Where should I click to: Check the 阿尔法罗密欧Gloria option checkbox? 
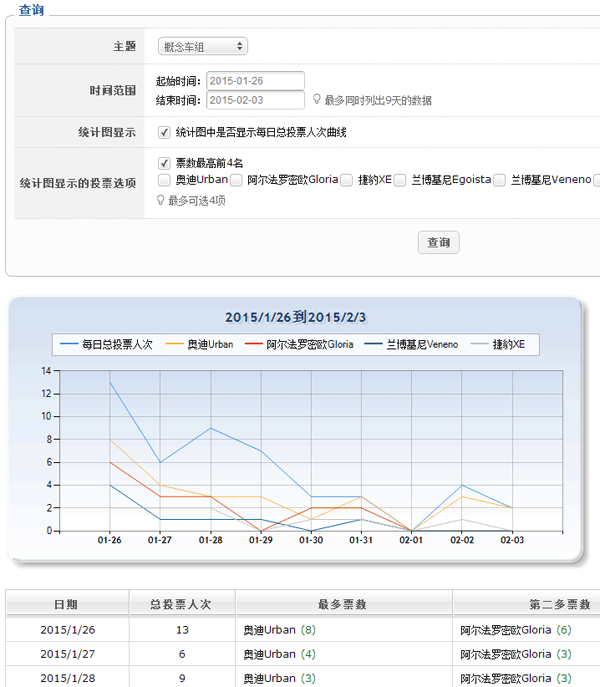(236, 180)
